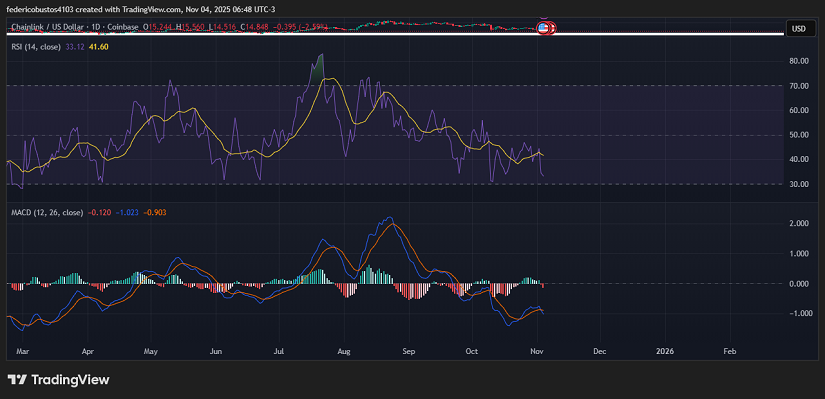
Task: Click the Jul label on time axis
Action: 279,351
